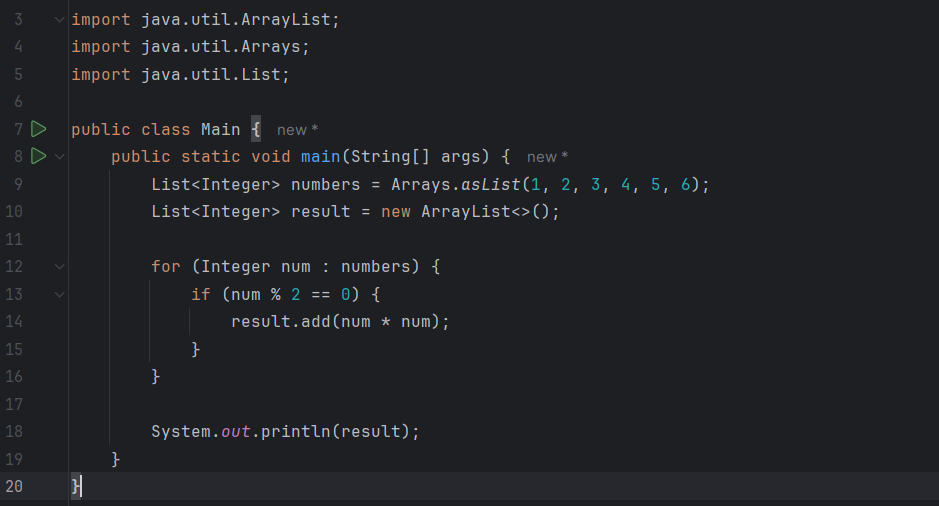Place cursor on empty line 11
Screen dimensions: 939x506
click(x=503, y=239)
